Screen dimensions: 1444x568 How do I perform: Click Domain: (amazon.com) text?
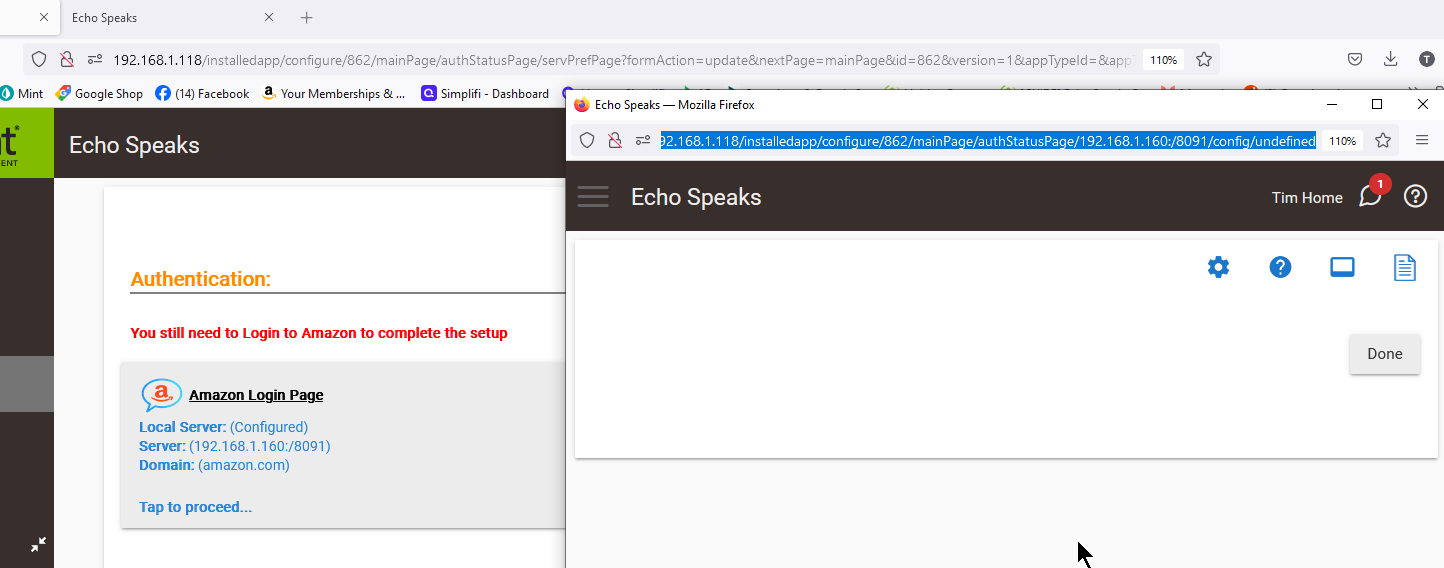click(214, 465)
